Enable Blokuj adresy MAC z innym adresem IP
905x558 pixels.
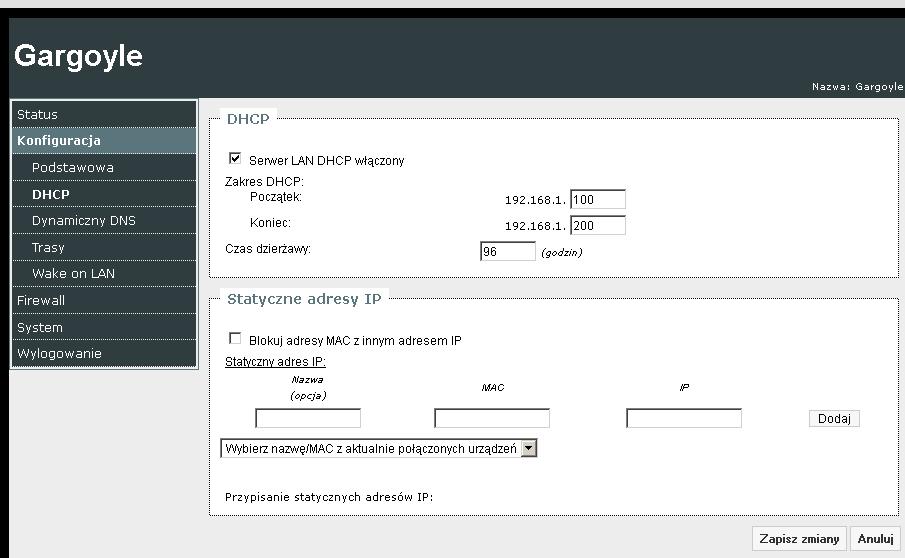pyautogui.click(x=236, y=339)
